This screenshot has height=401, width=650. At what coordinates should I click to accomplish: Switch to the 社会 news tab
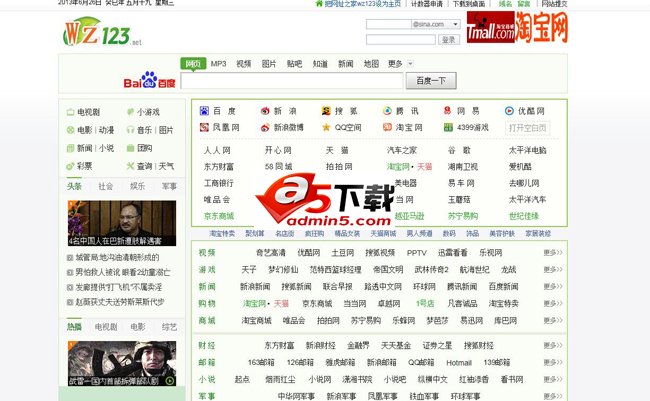[x=106, y=186]
